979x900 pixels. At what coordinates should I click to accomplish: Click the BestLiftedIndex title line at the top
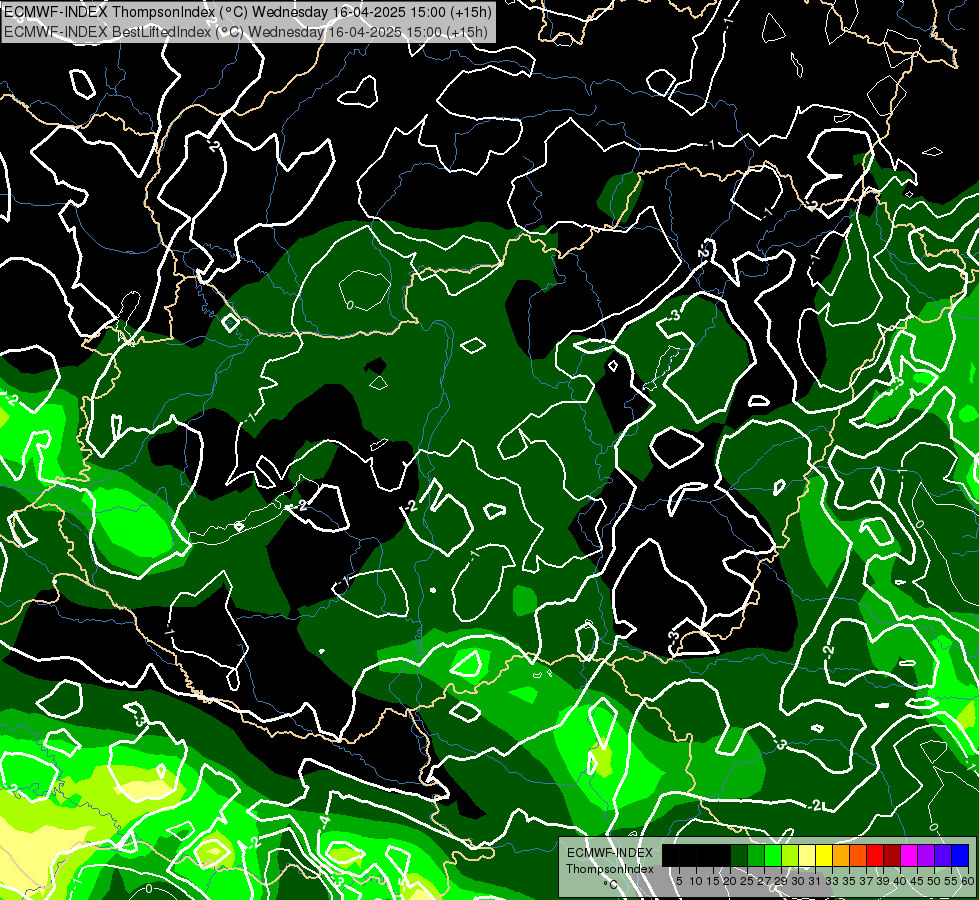coord(245,32)
